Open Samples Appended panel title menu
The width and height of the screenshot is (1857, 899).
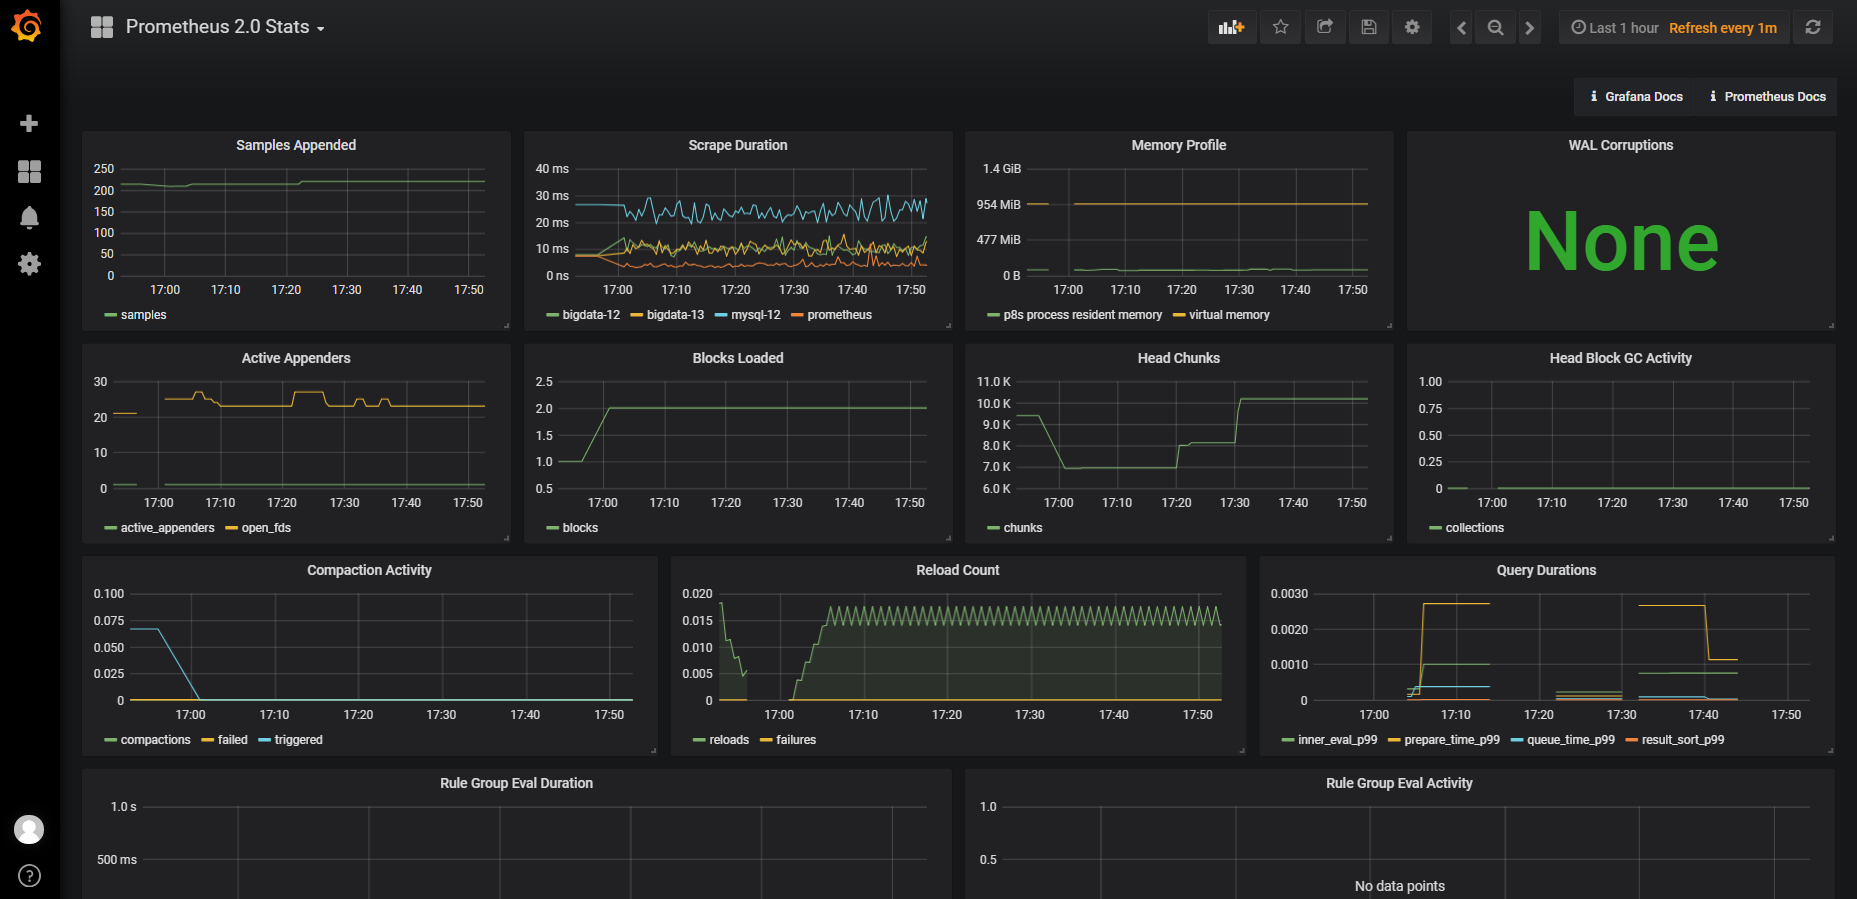[x=296, y=145]
